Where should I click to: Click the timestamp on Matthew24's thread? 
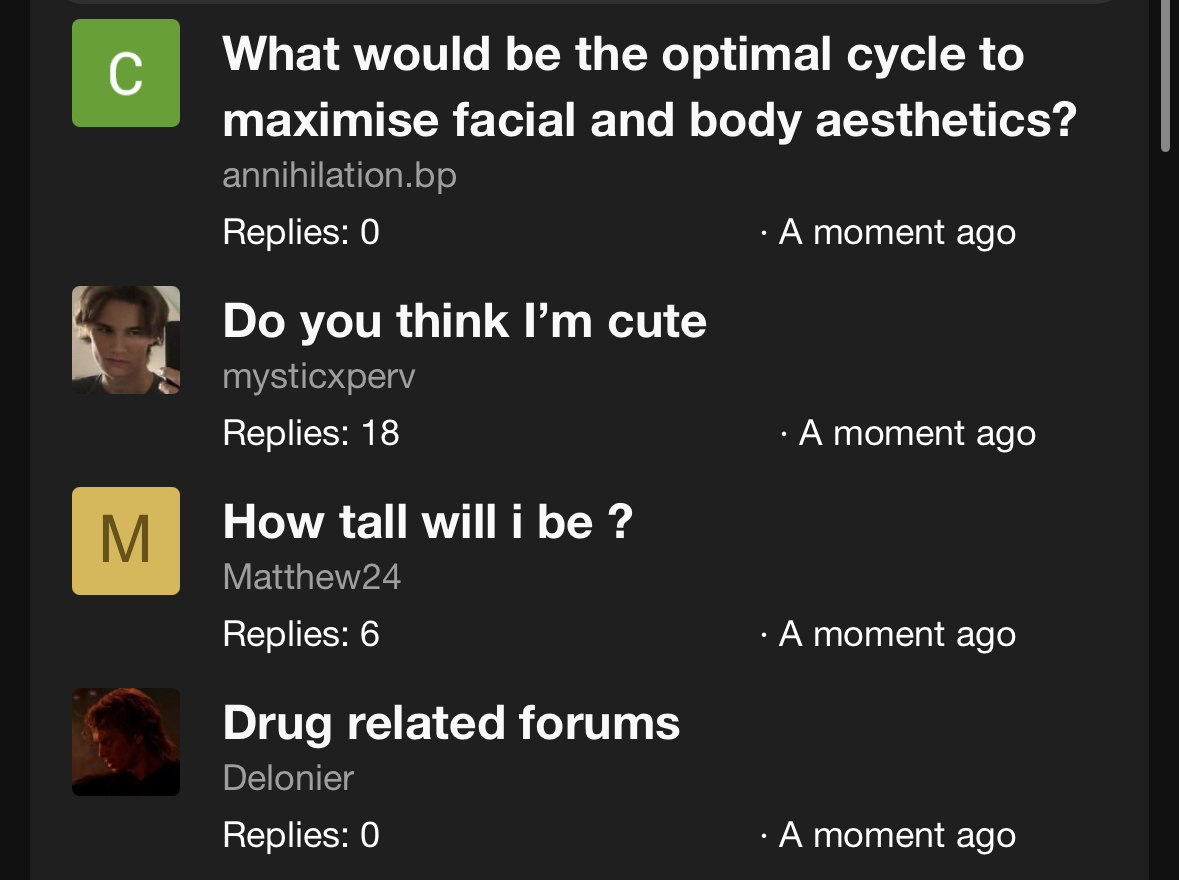(896, 634)
